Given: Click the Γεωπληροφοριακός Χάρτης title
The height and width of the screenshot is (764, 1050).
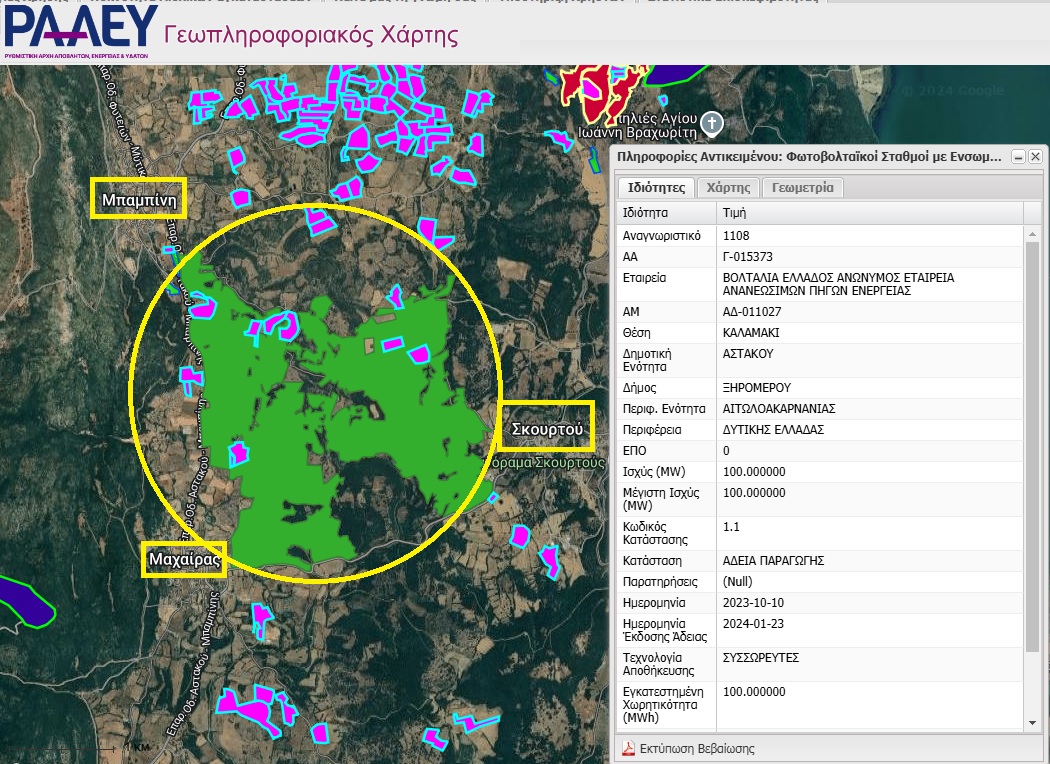Looking at the screenshot, I should click(310, 36).
